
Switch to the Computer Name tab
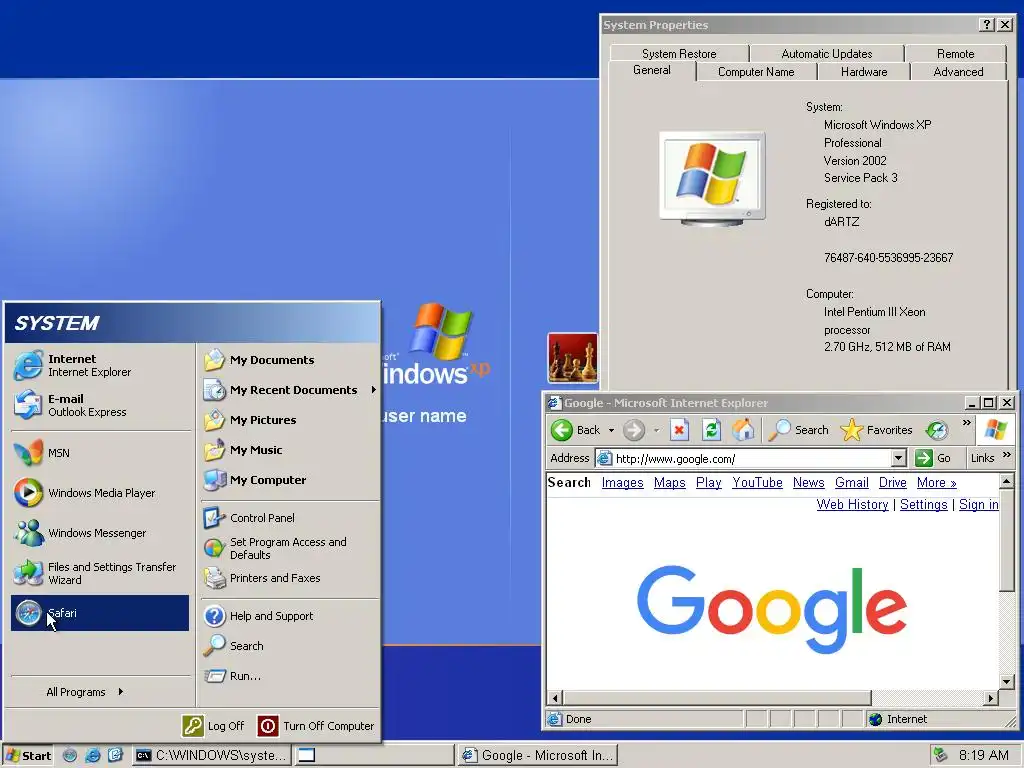[x=756, y=72]
